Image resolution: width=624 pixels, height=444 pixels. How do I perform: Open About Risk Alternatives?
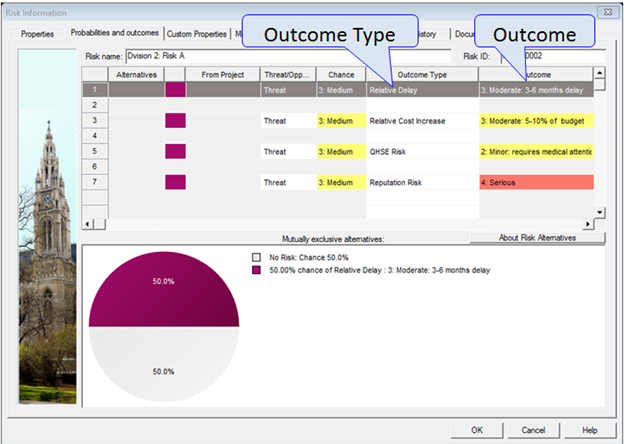[537, 238]
